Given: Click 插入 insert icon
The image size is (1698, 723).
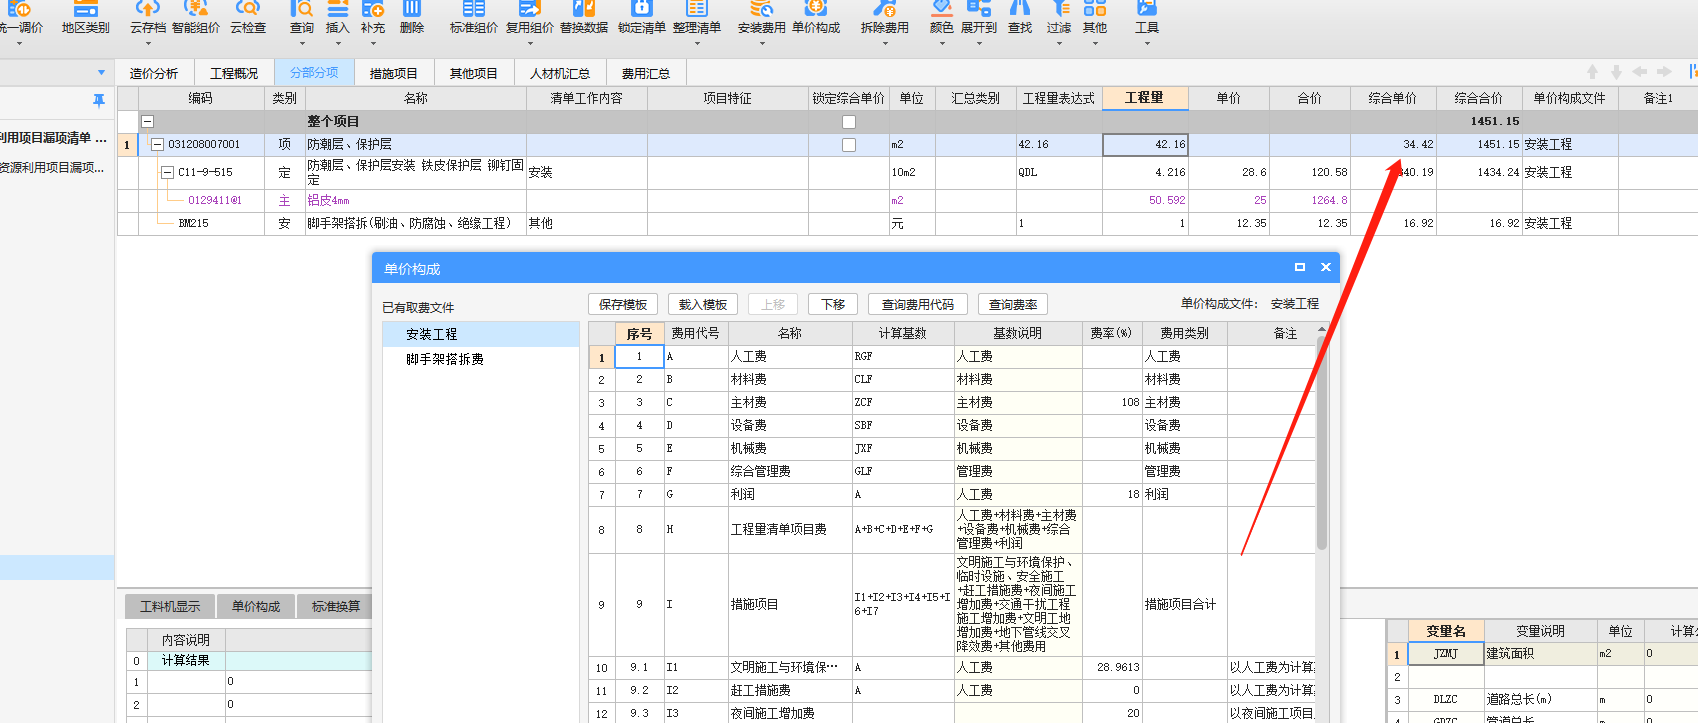Looking at the screenshot, I should [x=338, y=10].
